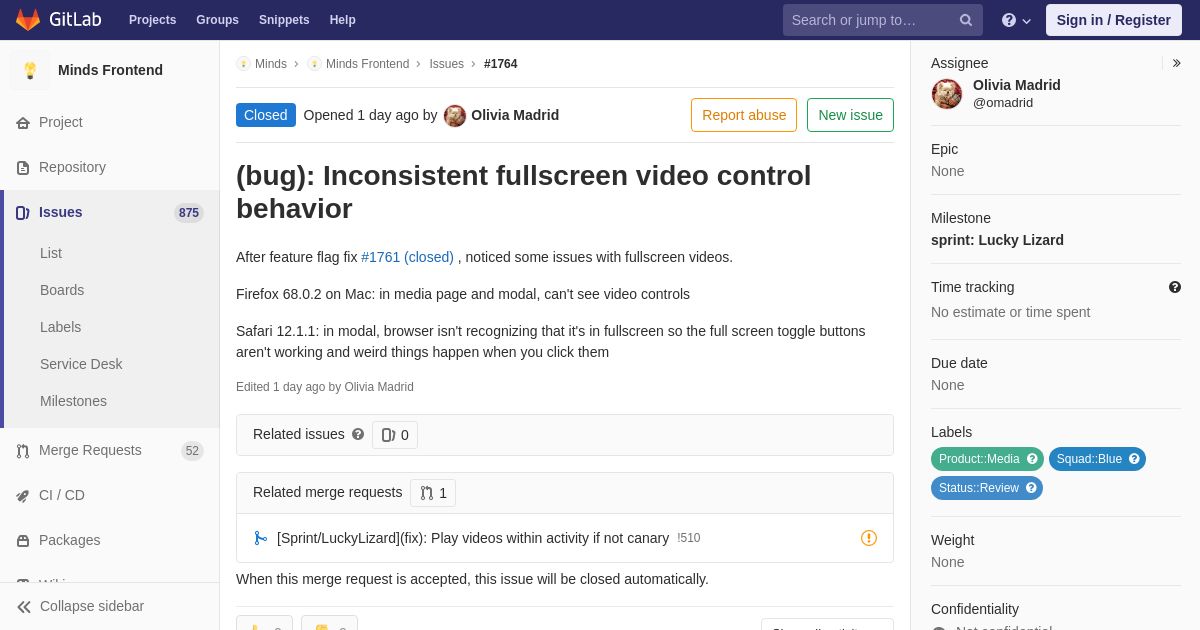Focus the Search or jump to field
1200x630 pixels.
pos(883,20)
